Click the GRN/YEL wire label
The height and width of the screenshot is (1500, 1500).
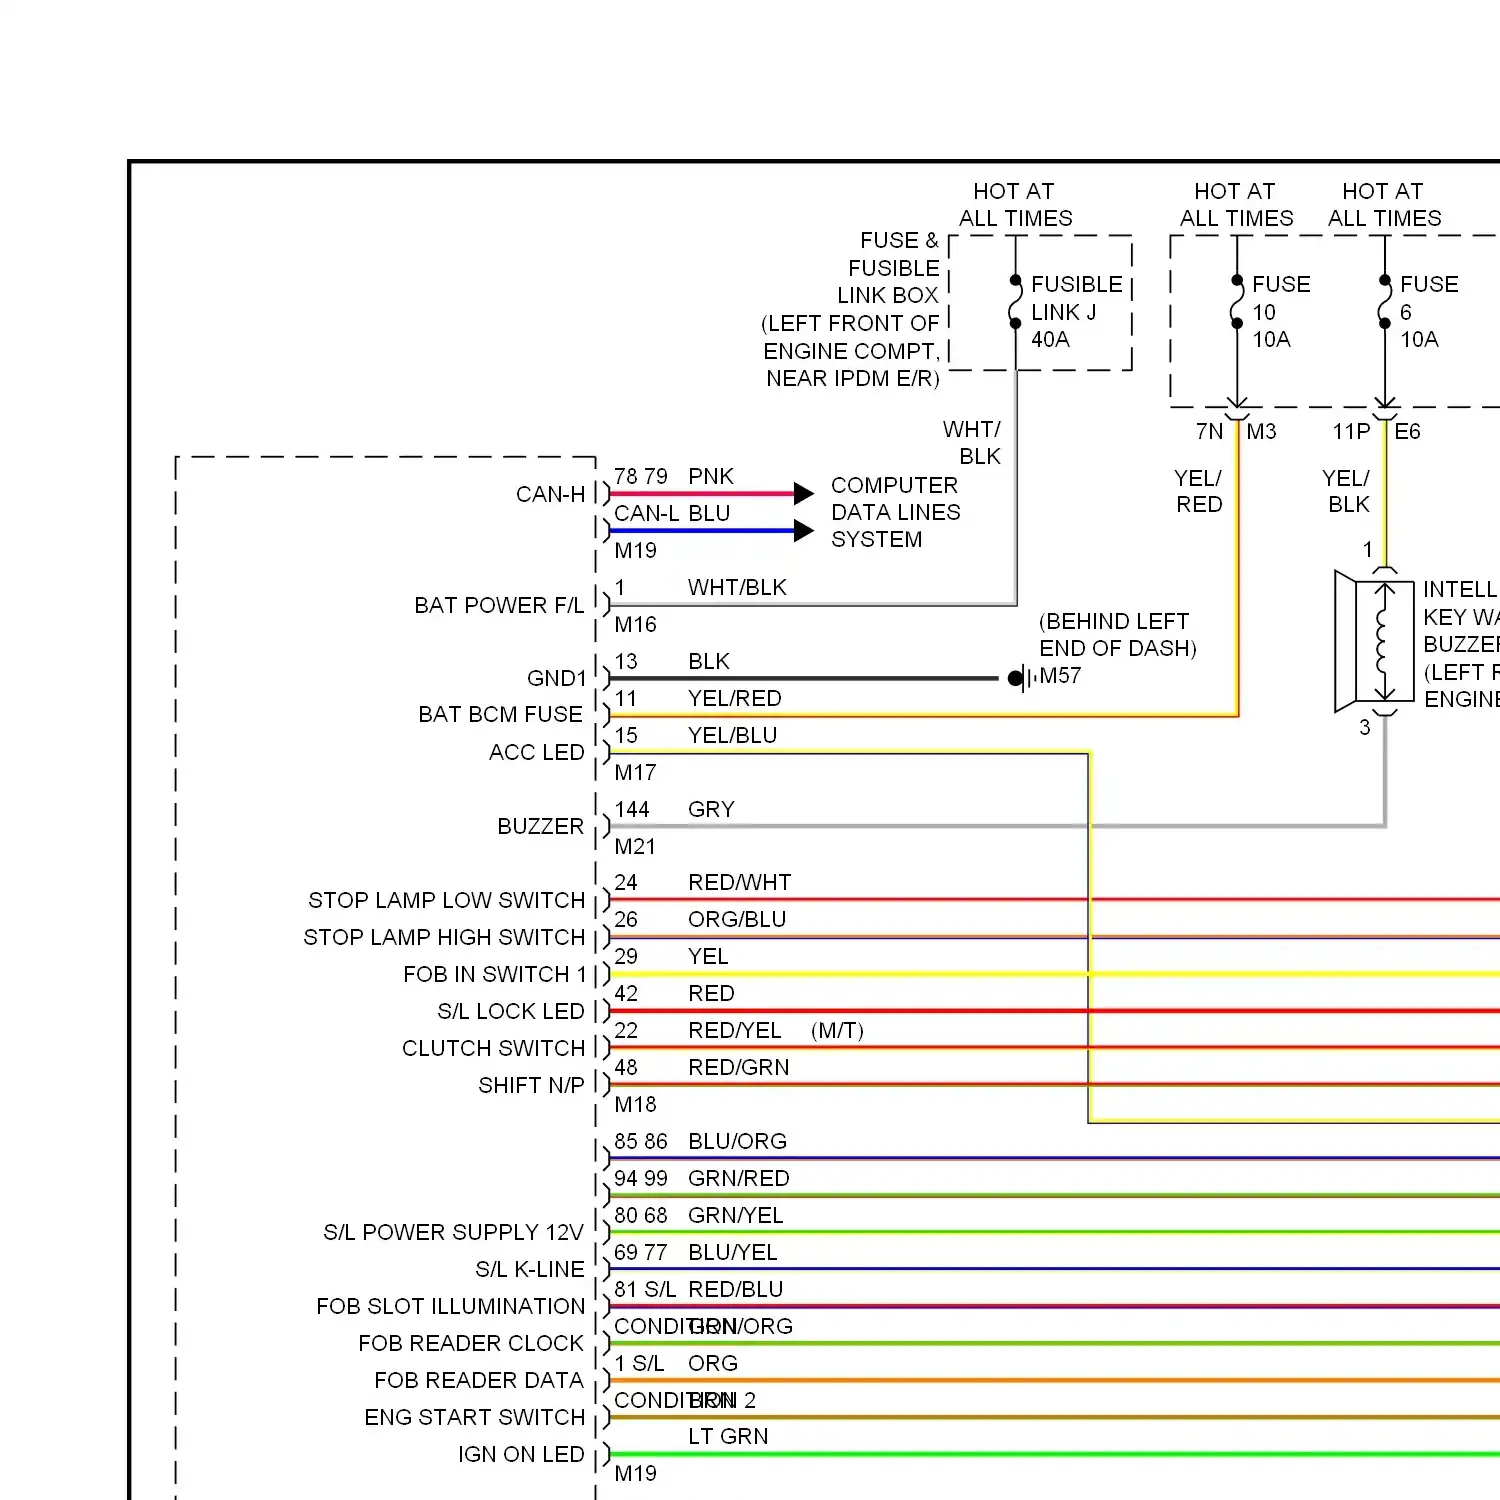pyautogui.click(x=736, y=1215)
